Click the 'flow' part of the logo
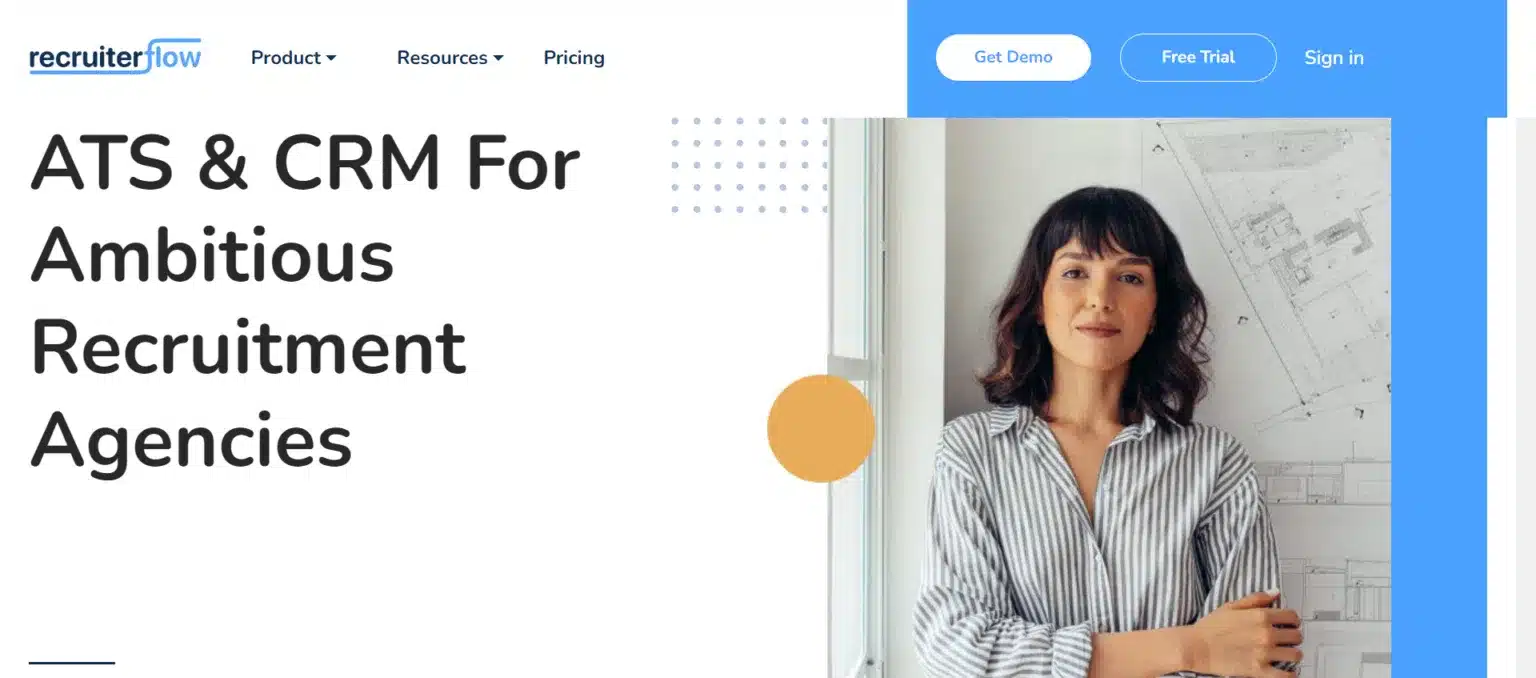The height and width of the screenshot is (678, 1536). point(173,56)
